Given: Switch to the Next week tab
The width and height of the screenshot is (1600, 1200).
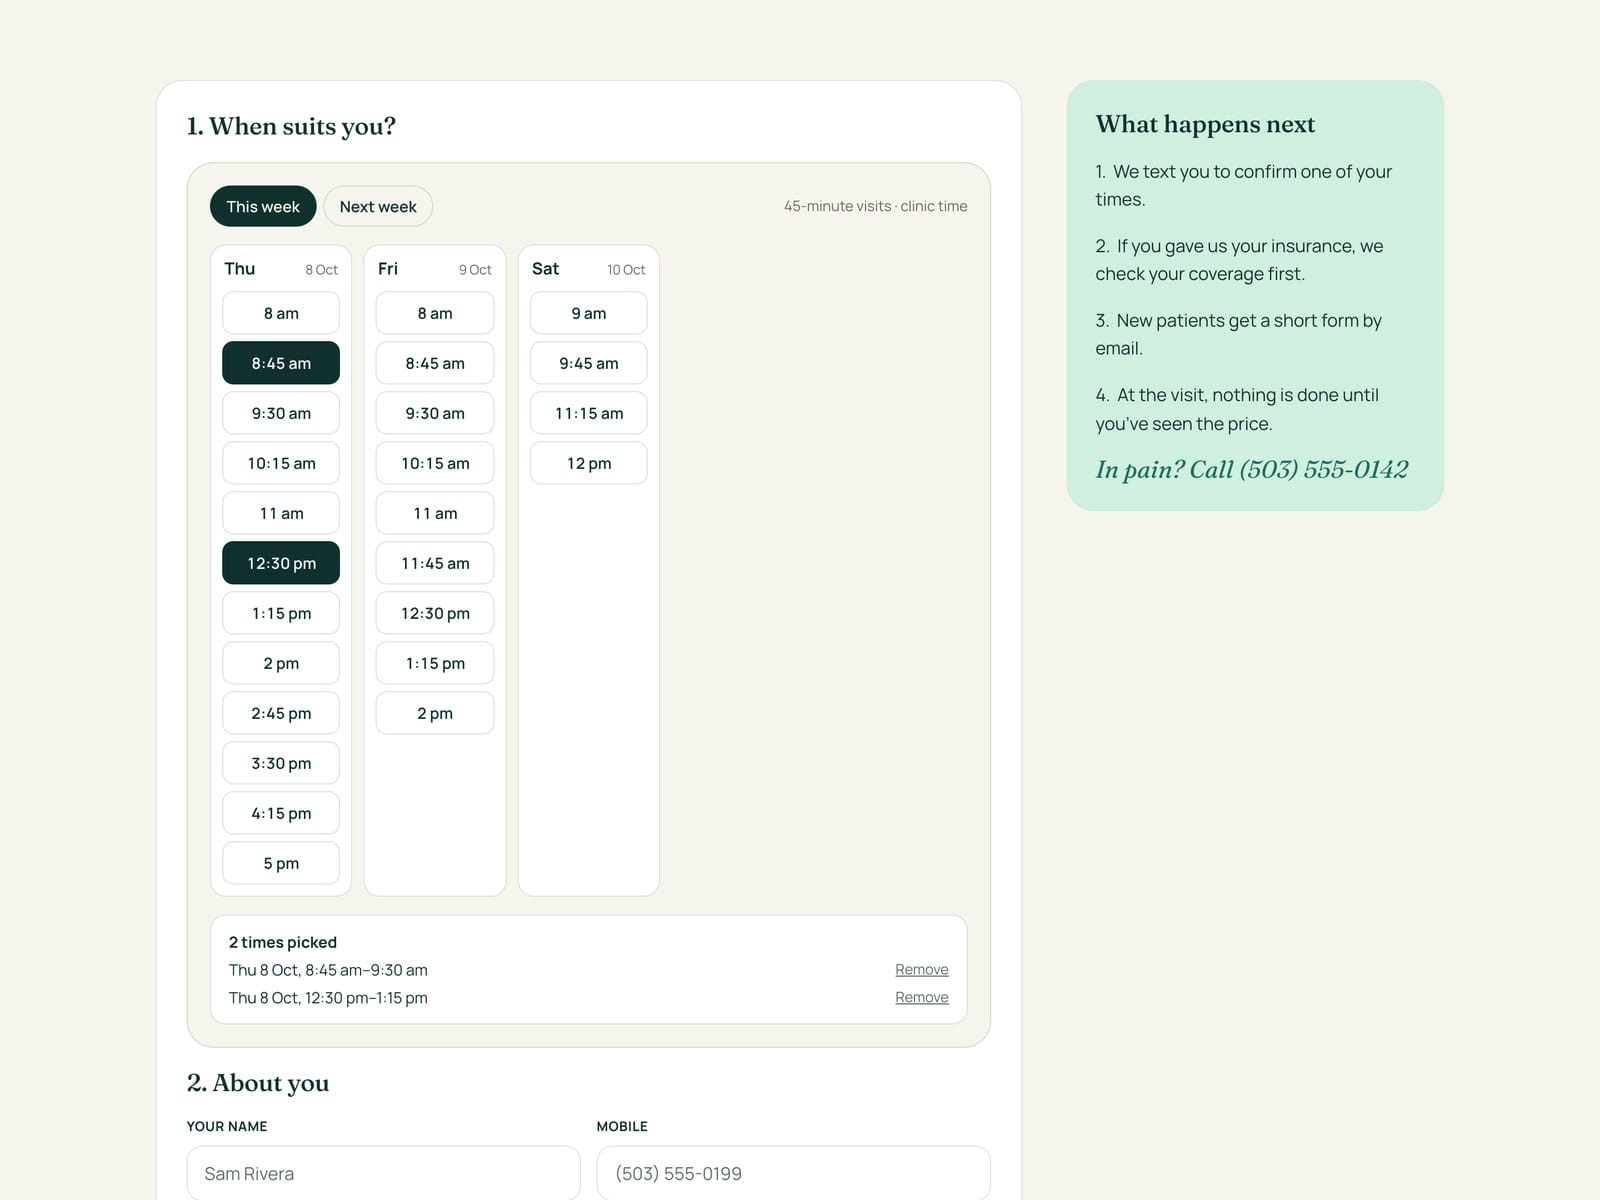Looking at the screenshot, I should (378, 206).
